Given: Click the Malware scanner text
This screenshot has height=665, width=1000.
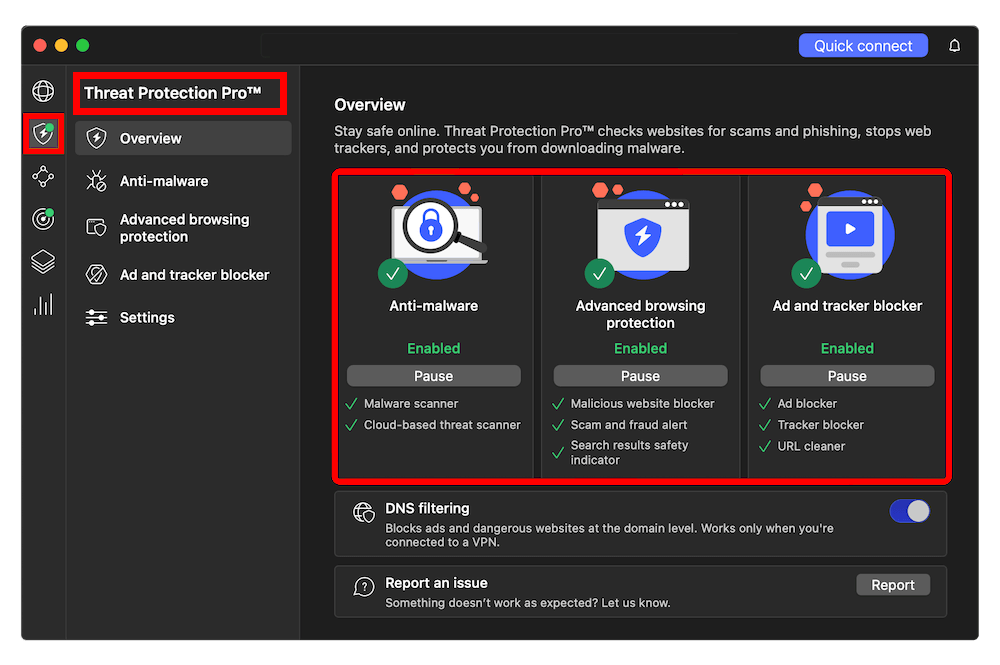Looking at the screenshot, I should pos(411,404).
